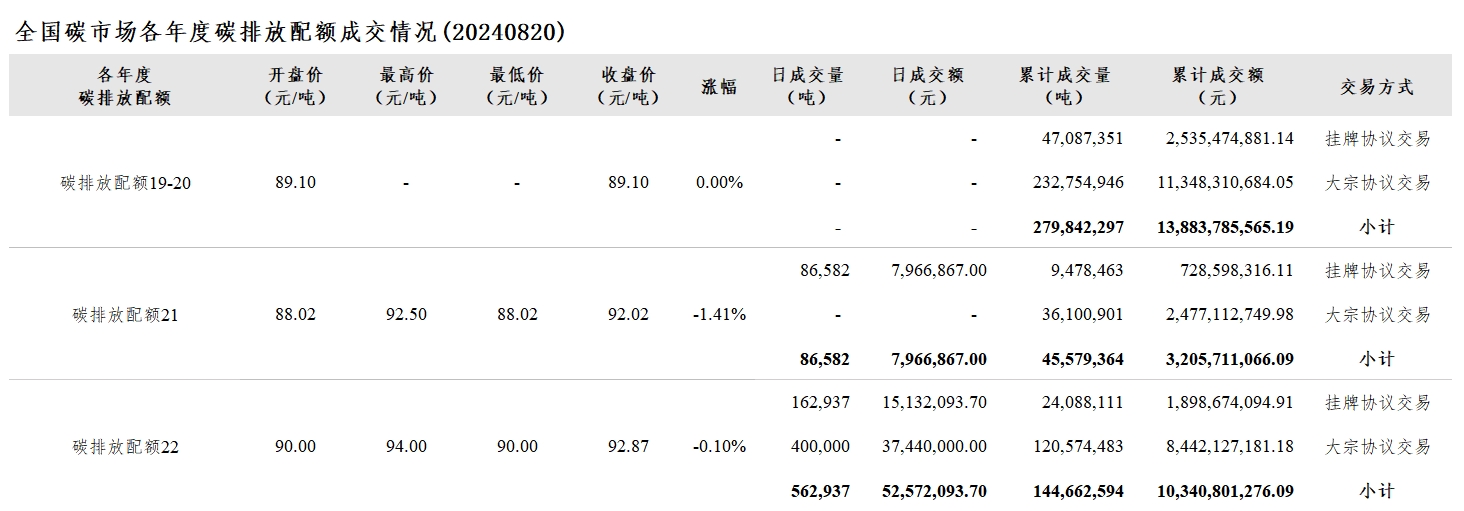The image size is (1464, 511).
Task: Click the 碳排放配额19-20 row label
Action: (126, 183)
